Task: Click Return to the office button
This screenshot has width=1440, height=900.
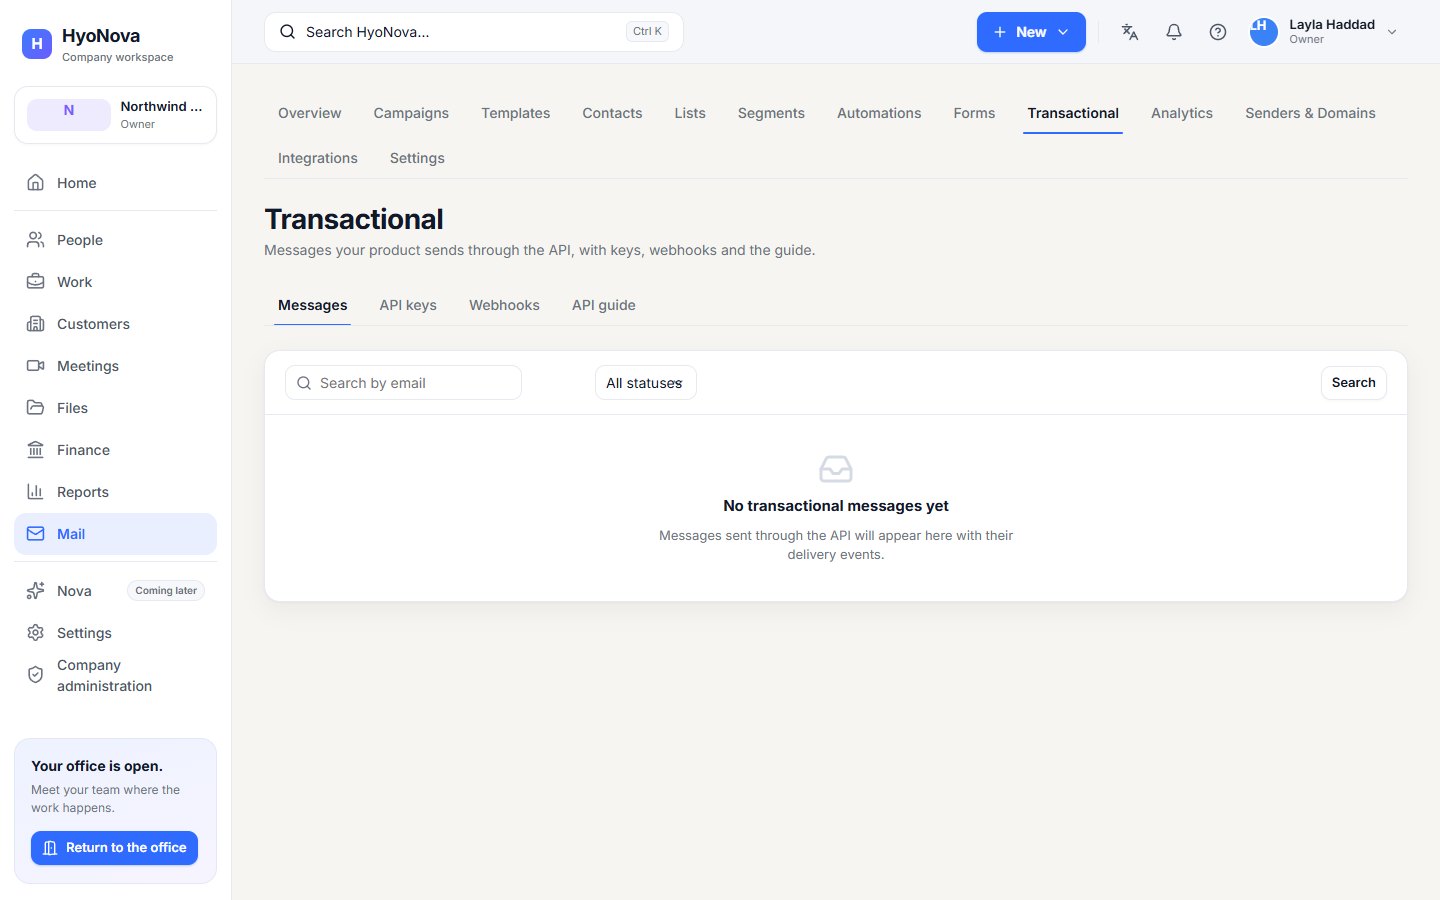Action: point(115,848)
